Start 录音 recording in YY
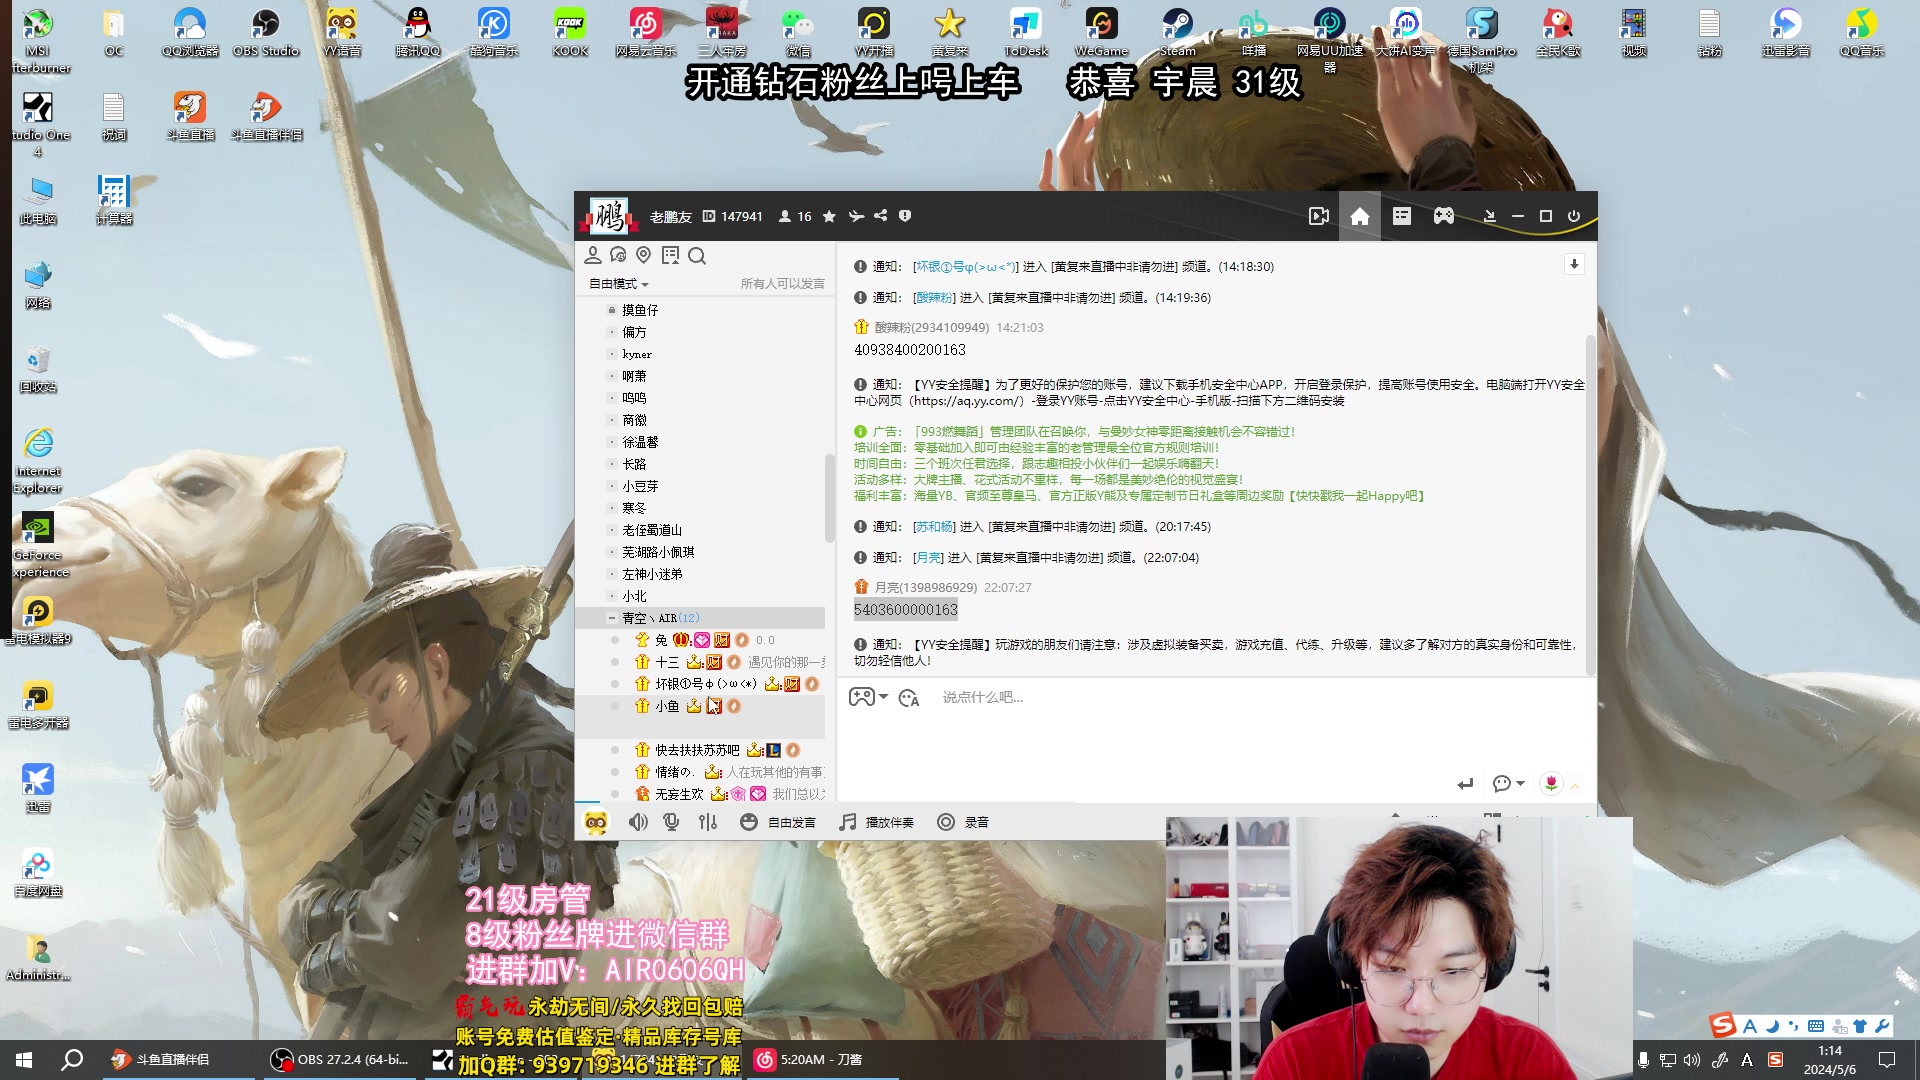The height and width of the screenshot is (1080, 1920). click(962, 822)
